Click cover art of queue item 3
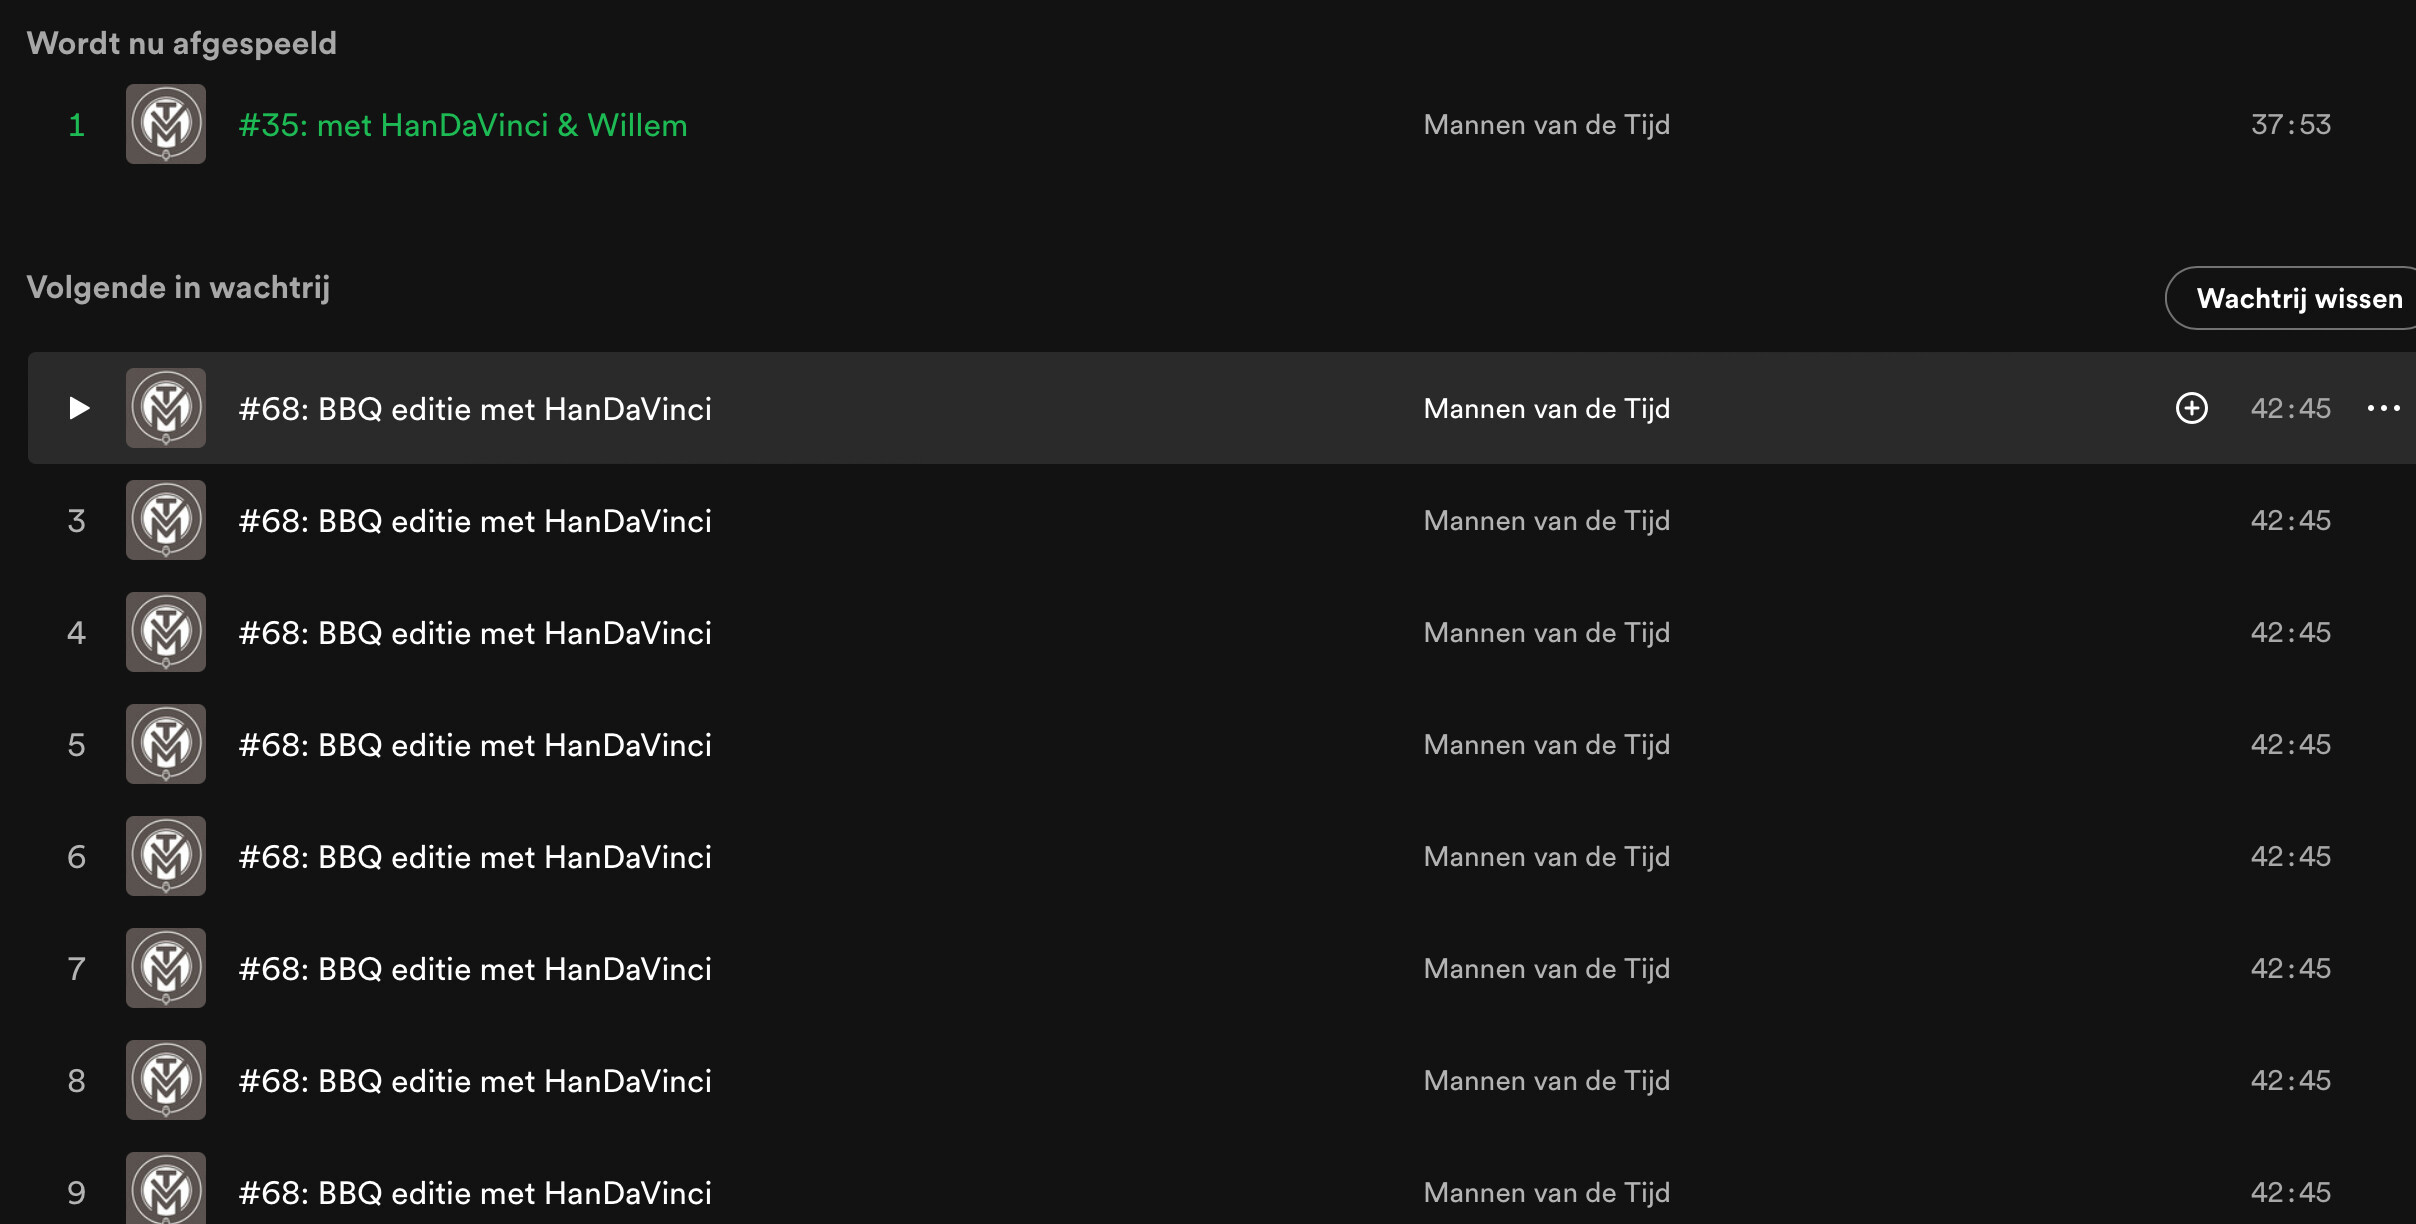 166,520
